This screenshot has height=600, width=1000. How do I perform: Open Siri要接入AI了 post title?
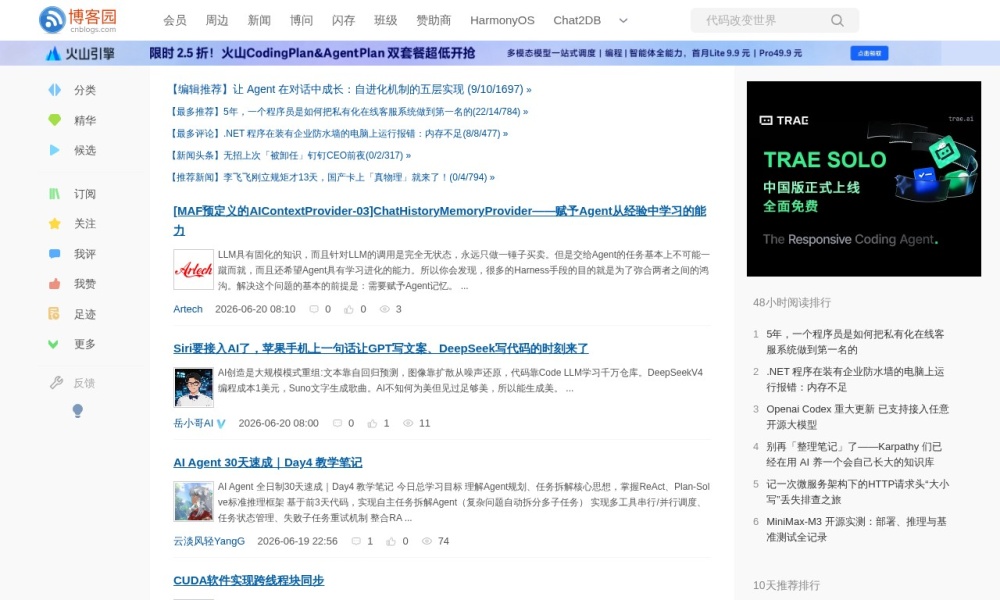[381, 348]
